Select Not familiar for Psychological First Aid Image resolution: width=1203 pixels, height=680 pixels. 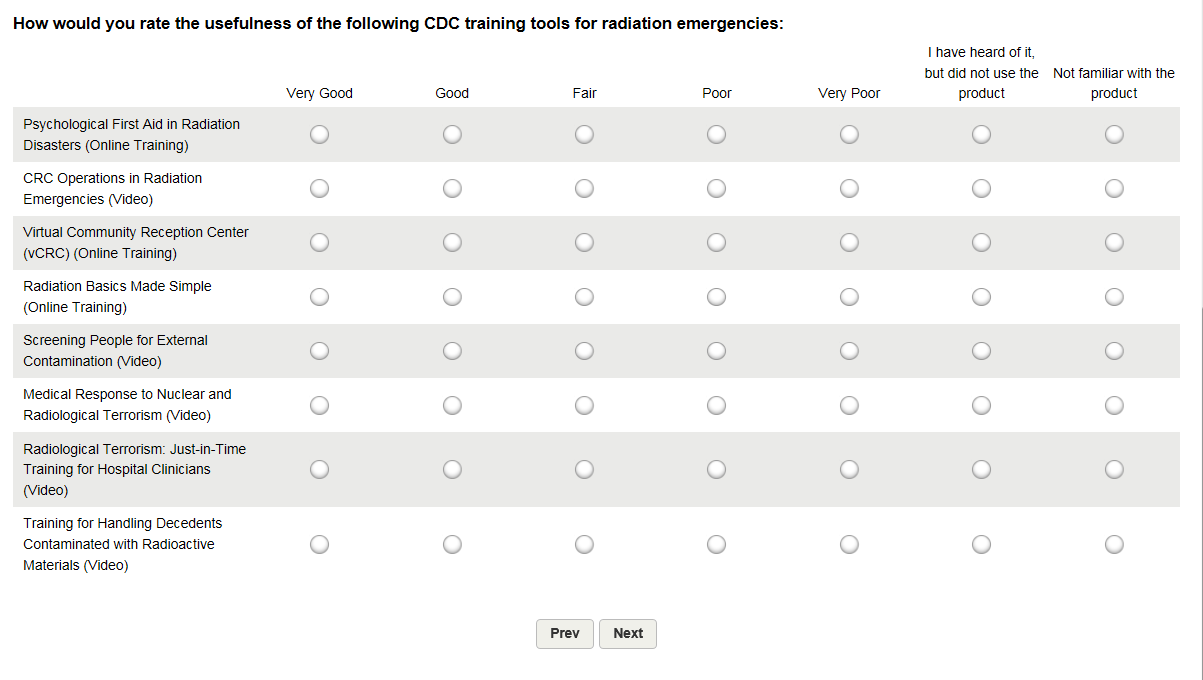(x=1114, y=134)
